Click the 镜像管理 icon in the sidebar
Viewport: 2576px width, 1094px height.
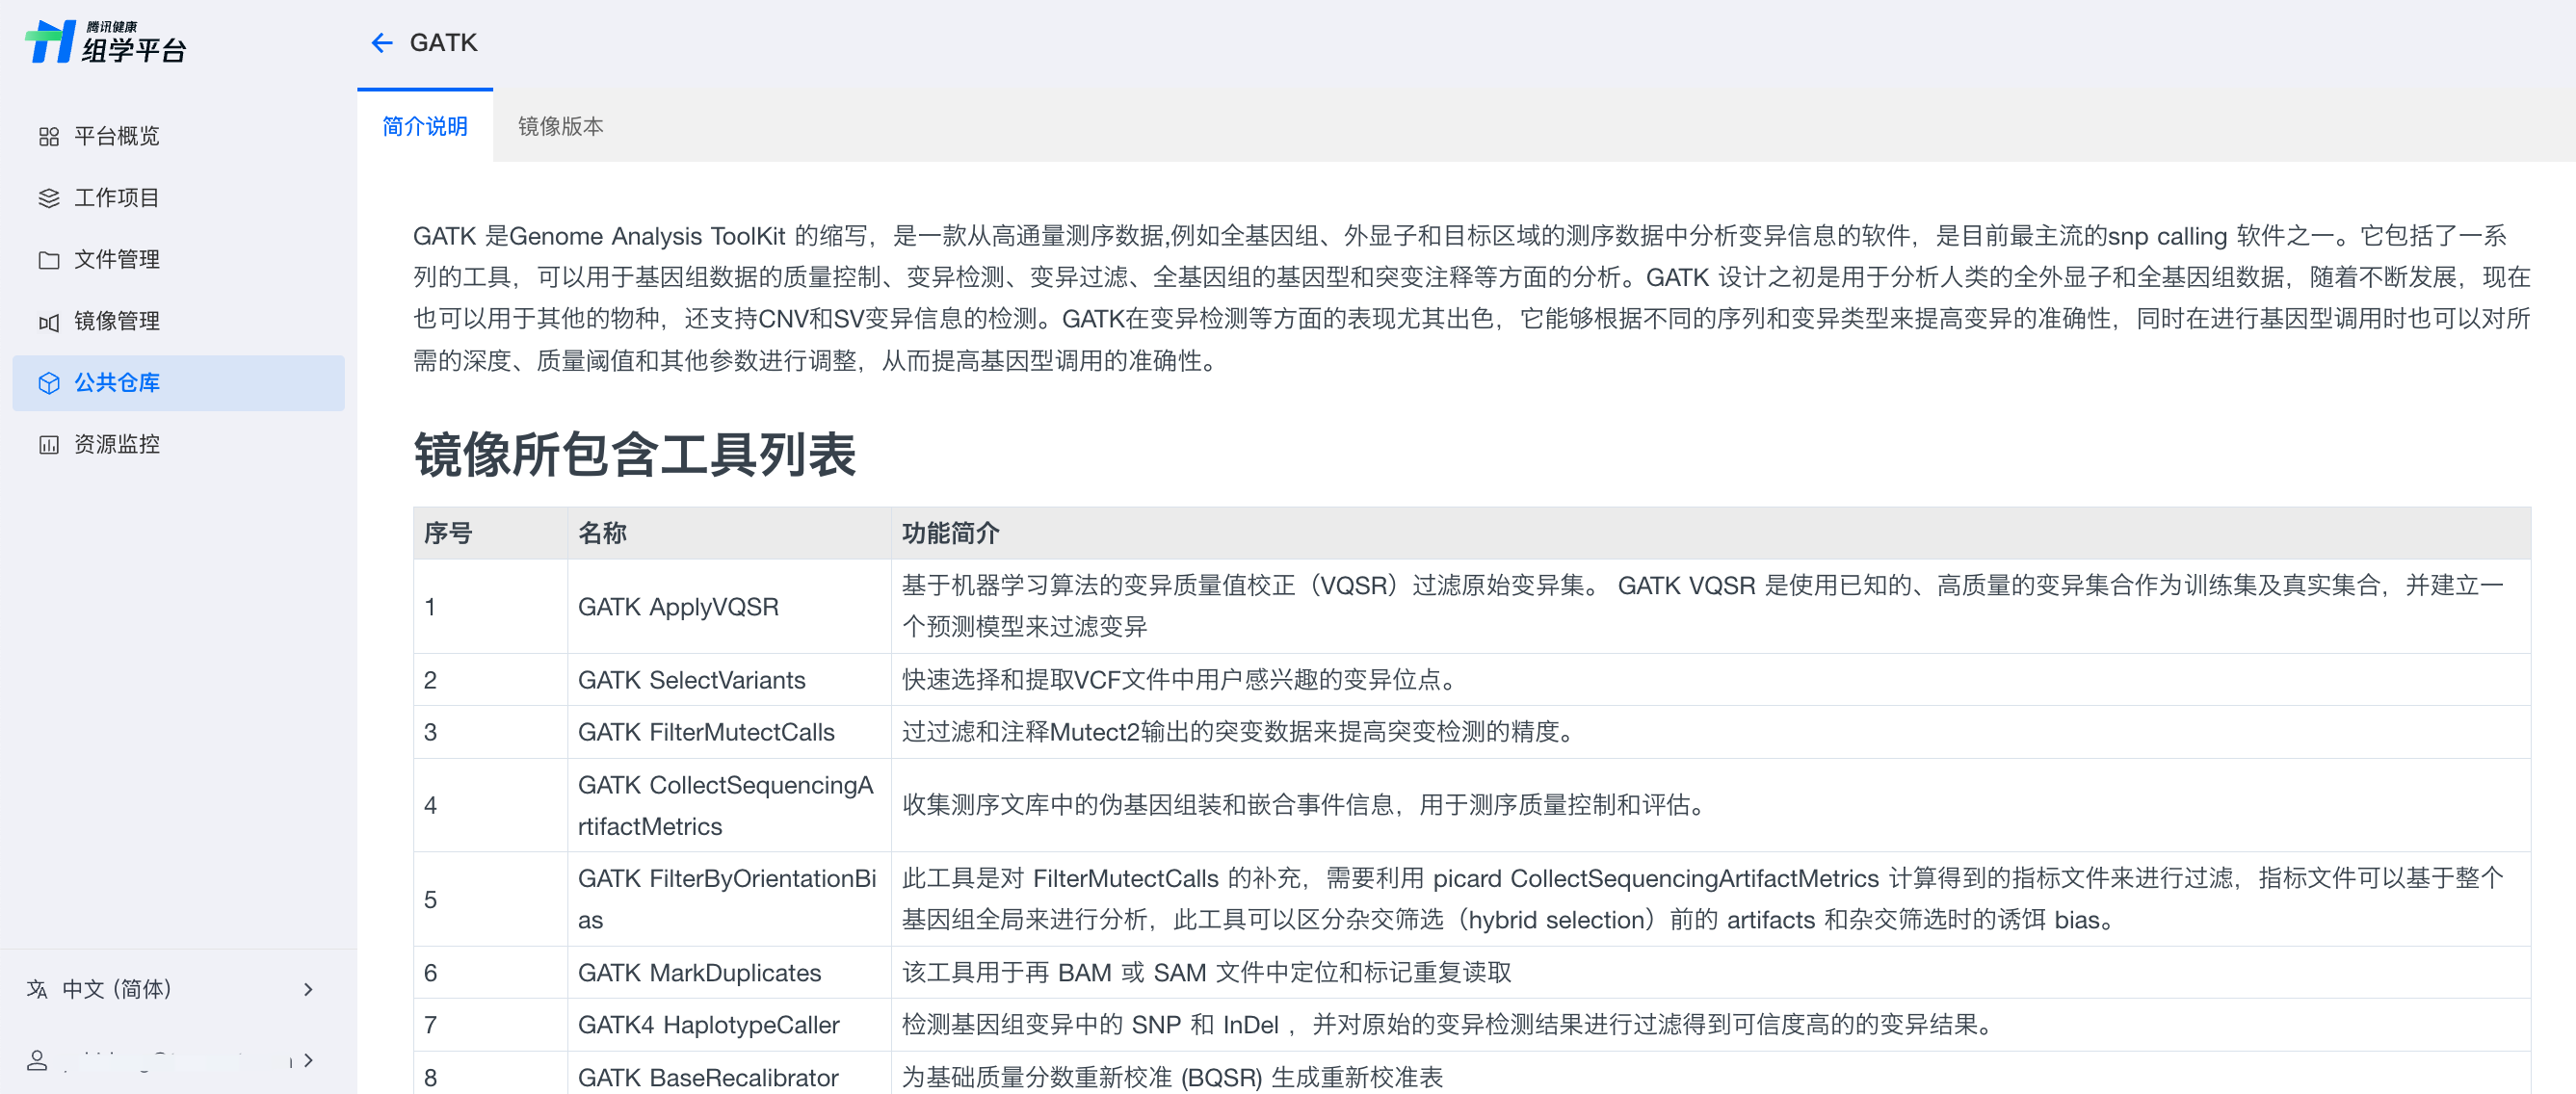pos(49,322)
